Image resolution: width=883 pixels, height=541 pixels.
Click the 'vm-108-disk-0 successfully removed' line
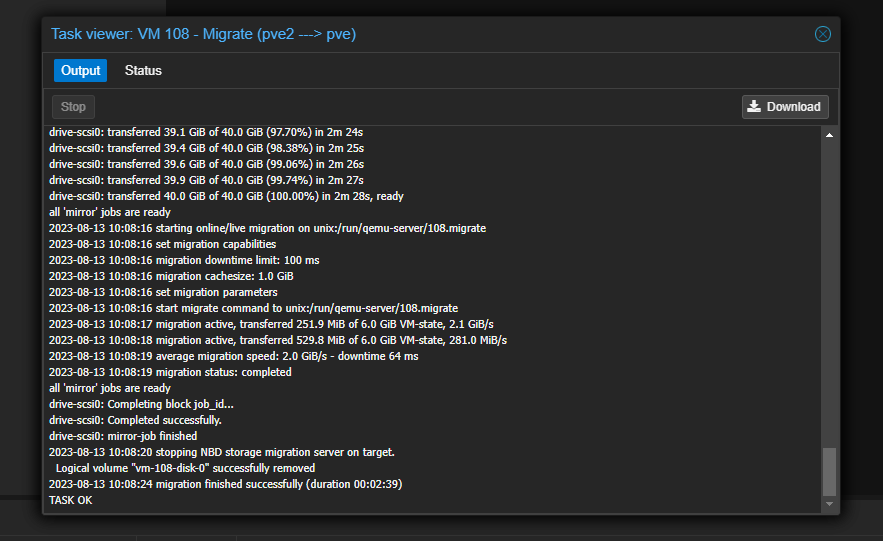[185, 468]
